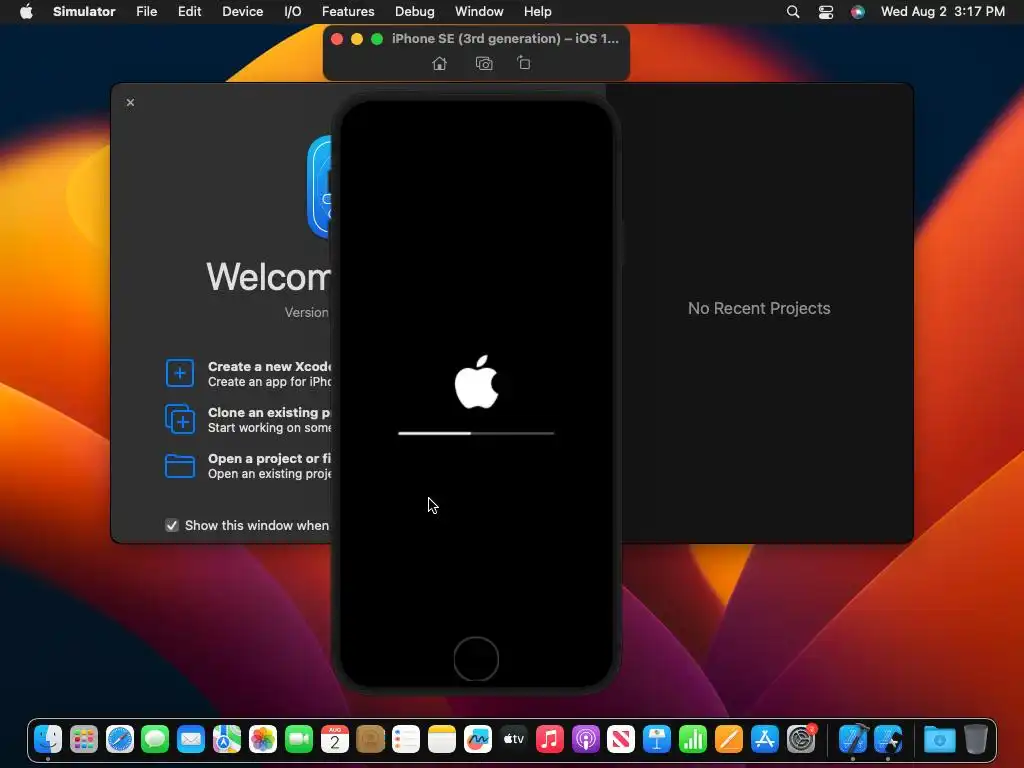Tap the iPhone SE home button

(476, 659)
